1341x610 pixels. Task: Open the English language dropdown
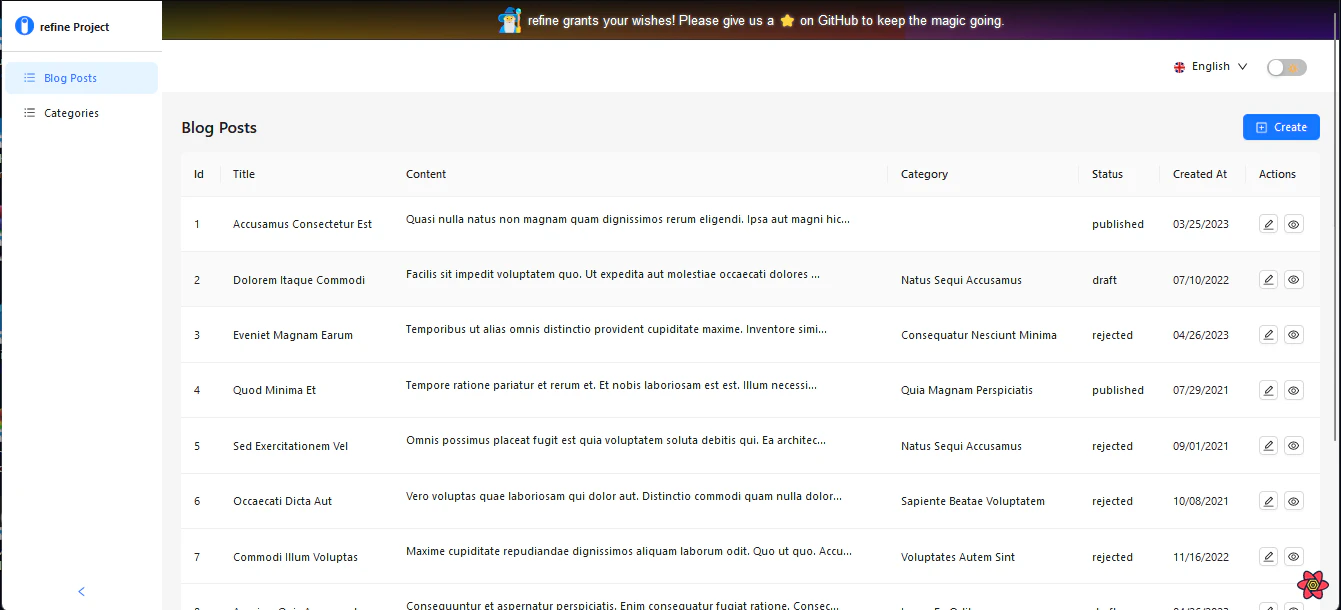(1211, 67)
